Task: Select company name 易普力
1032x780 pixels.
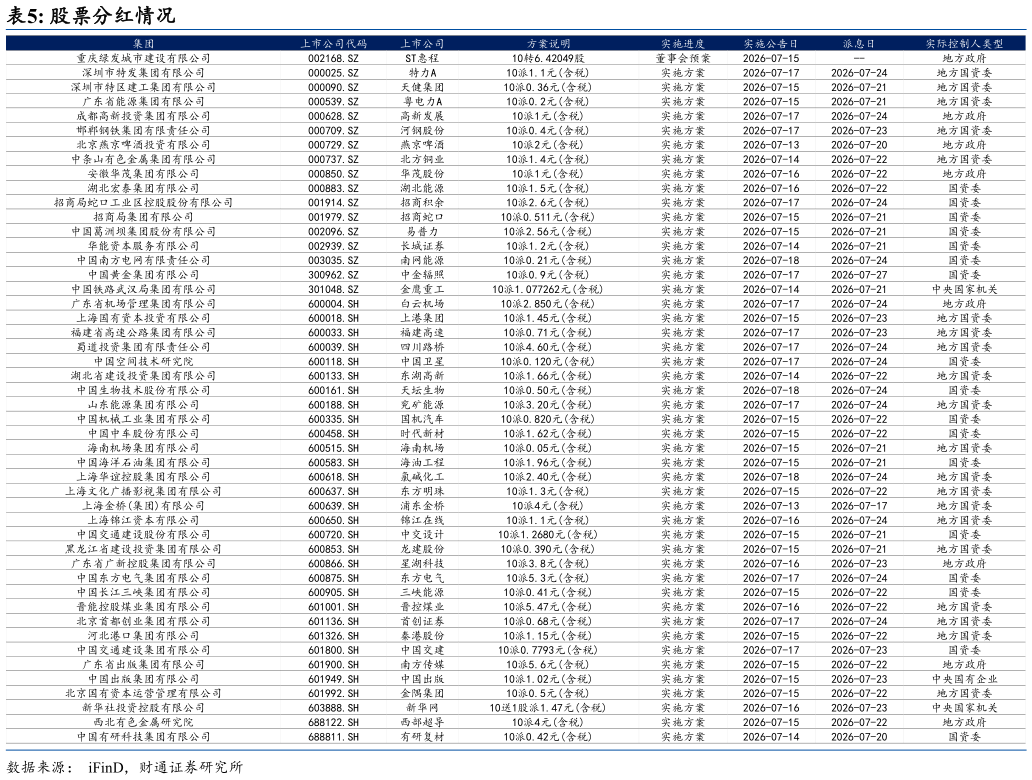Action: tap(423, 232)
